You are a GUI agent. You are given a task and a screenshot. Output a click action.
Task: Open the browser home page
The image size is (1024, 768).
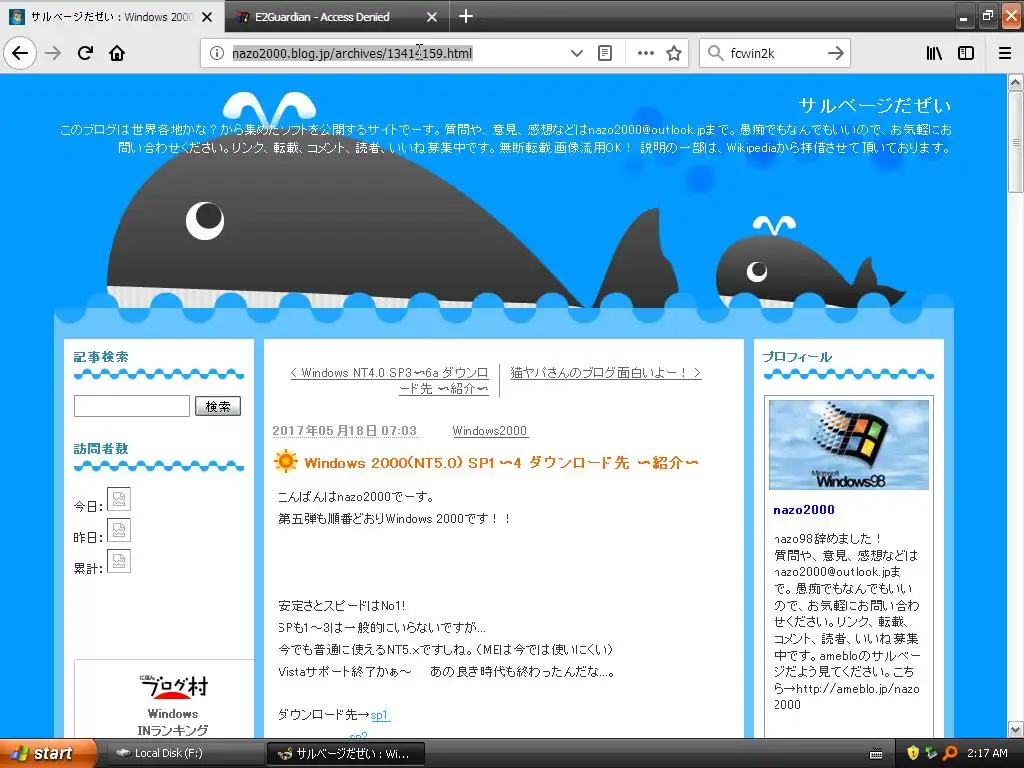(117, 53)
